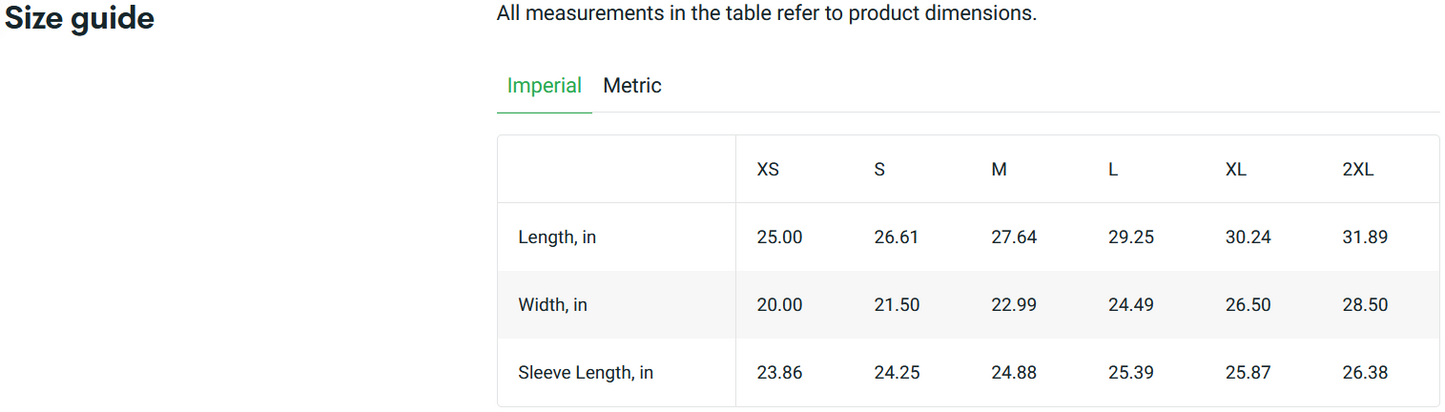Select the M size header

coord(999,170)
